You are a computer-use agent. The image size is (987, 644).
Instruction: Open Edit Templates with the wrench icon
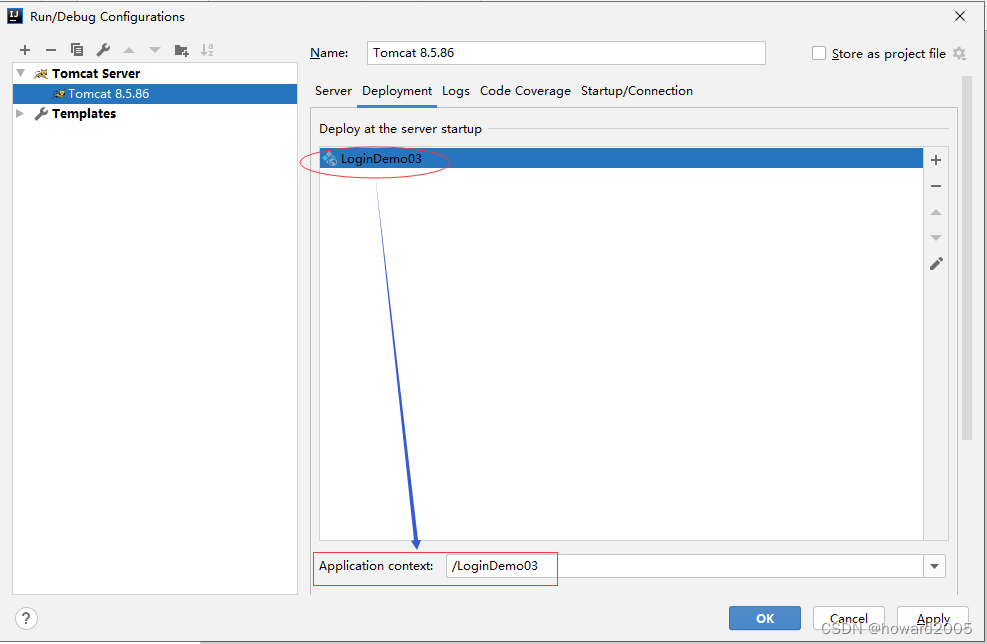(x=102, y=49)
